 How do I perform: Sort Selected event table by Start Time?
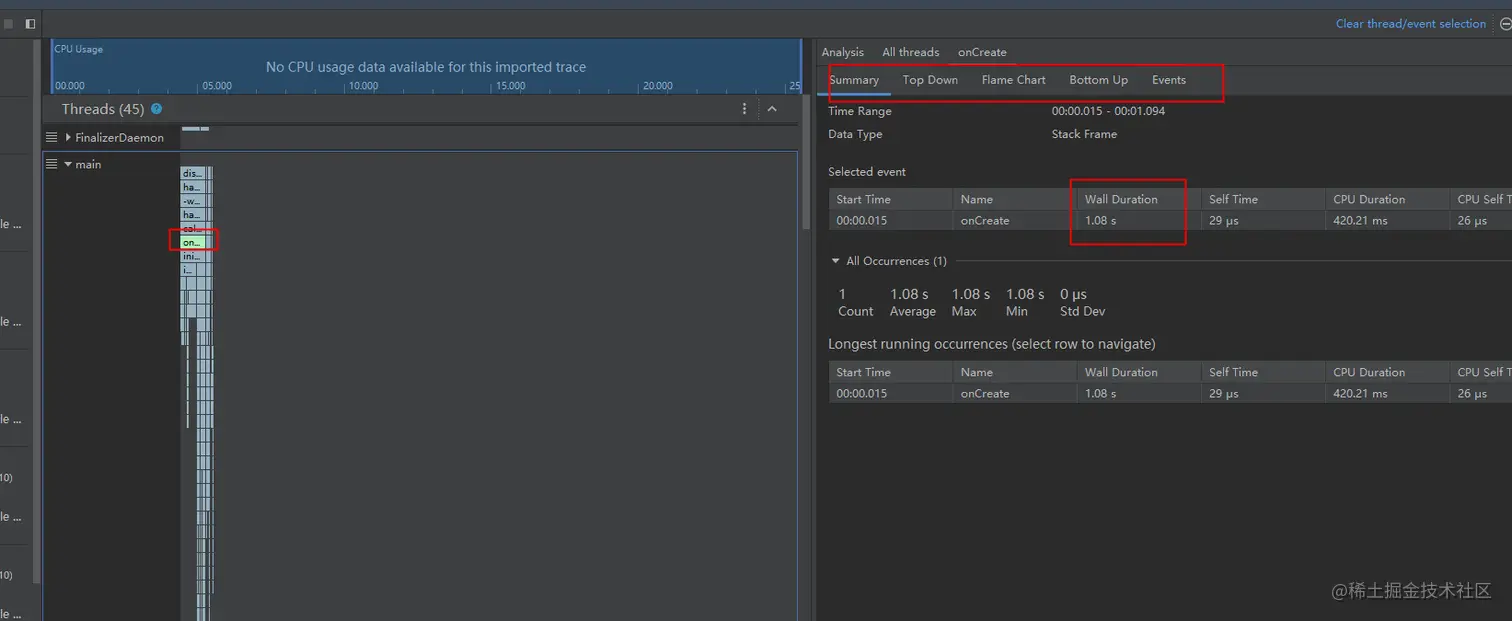click(x=890, y=199)
